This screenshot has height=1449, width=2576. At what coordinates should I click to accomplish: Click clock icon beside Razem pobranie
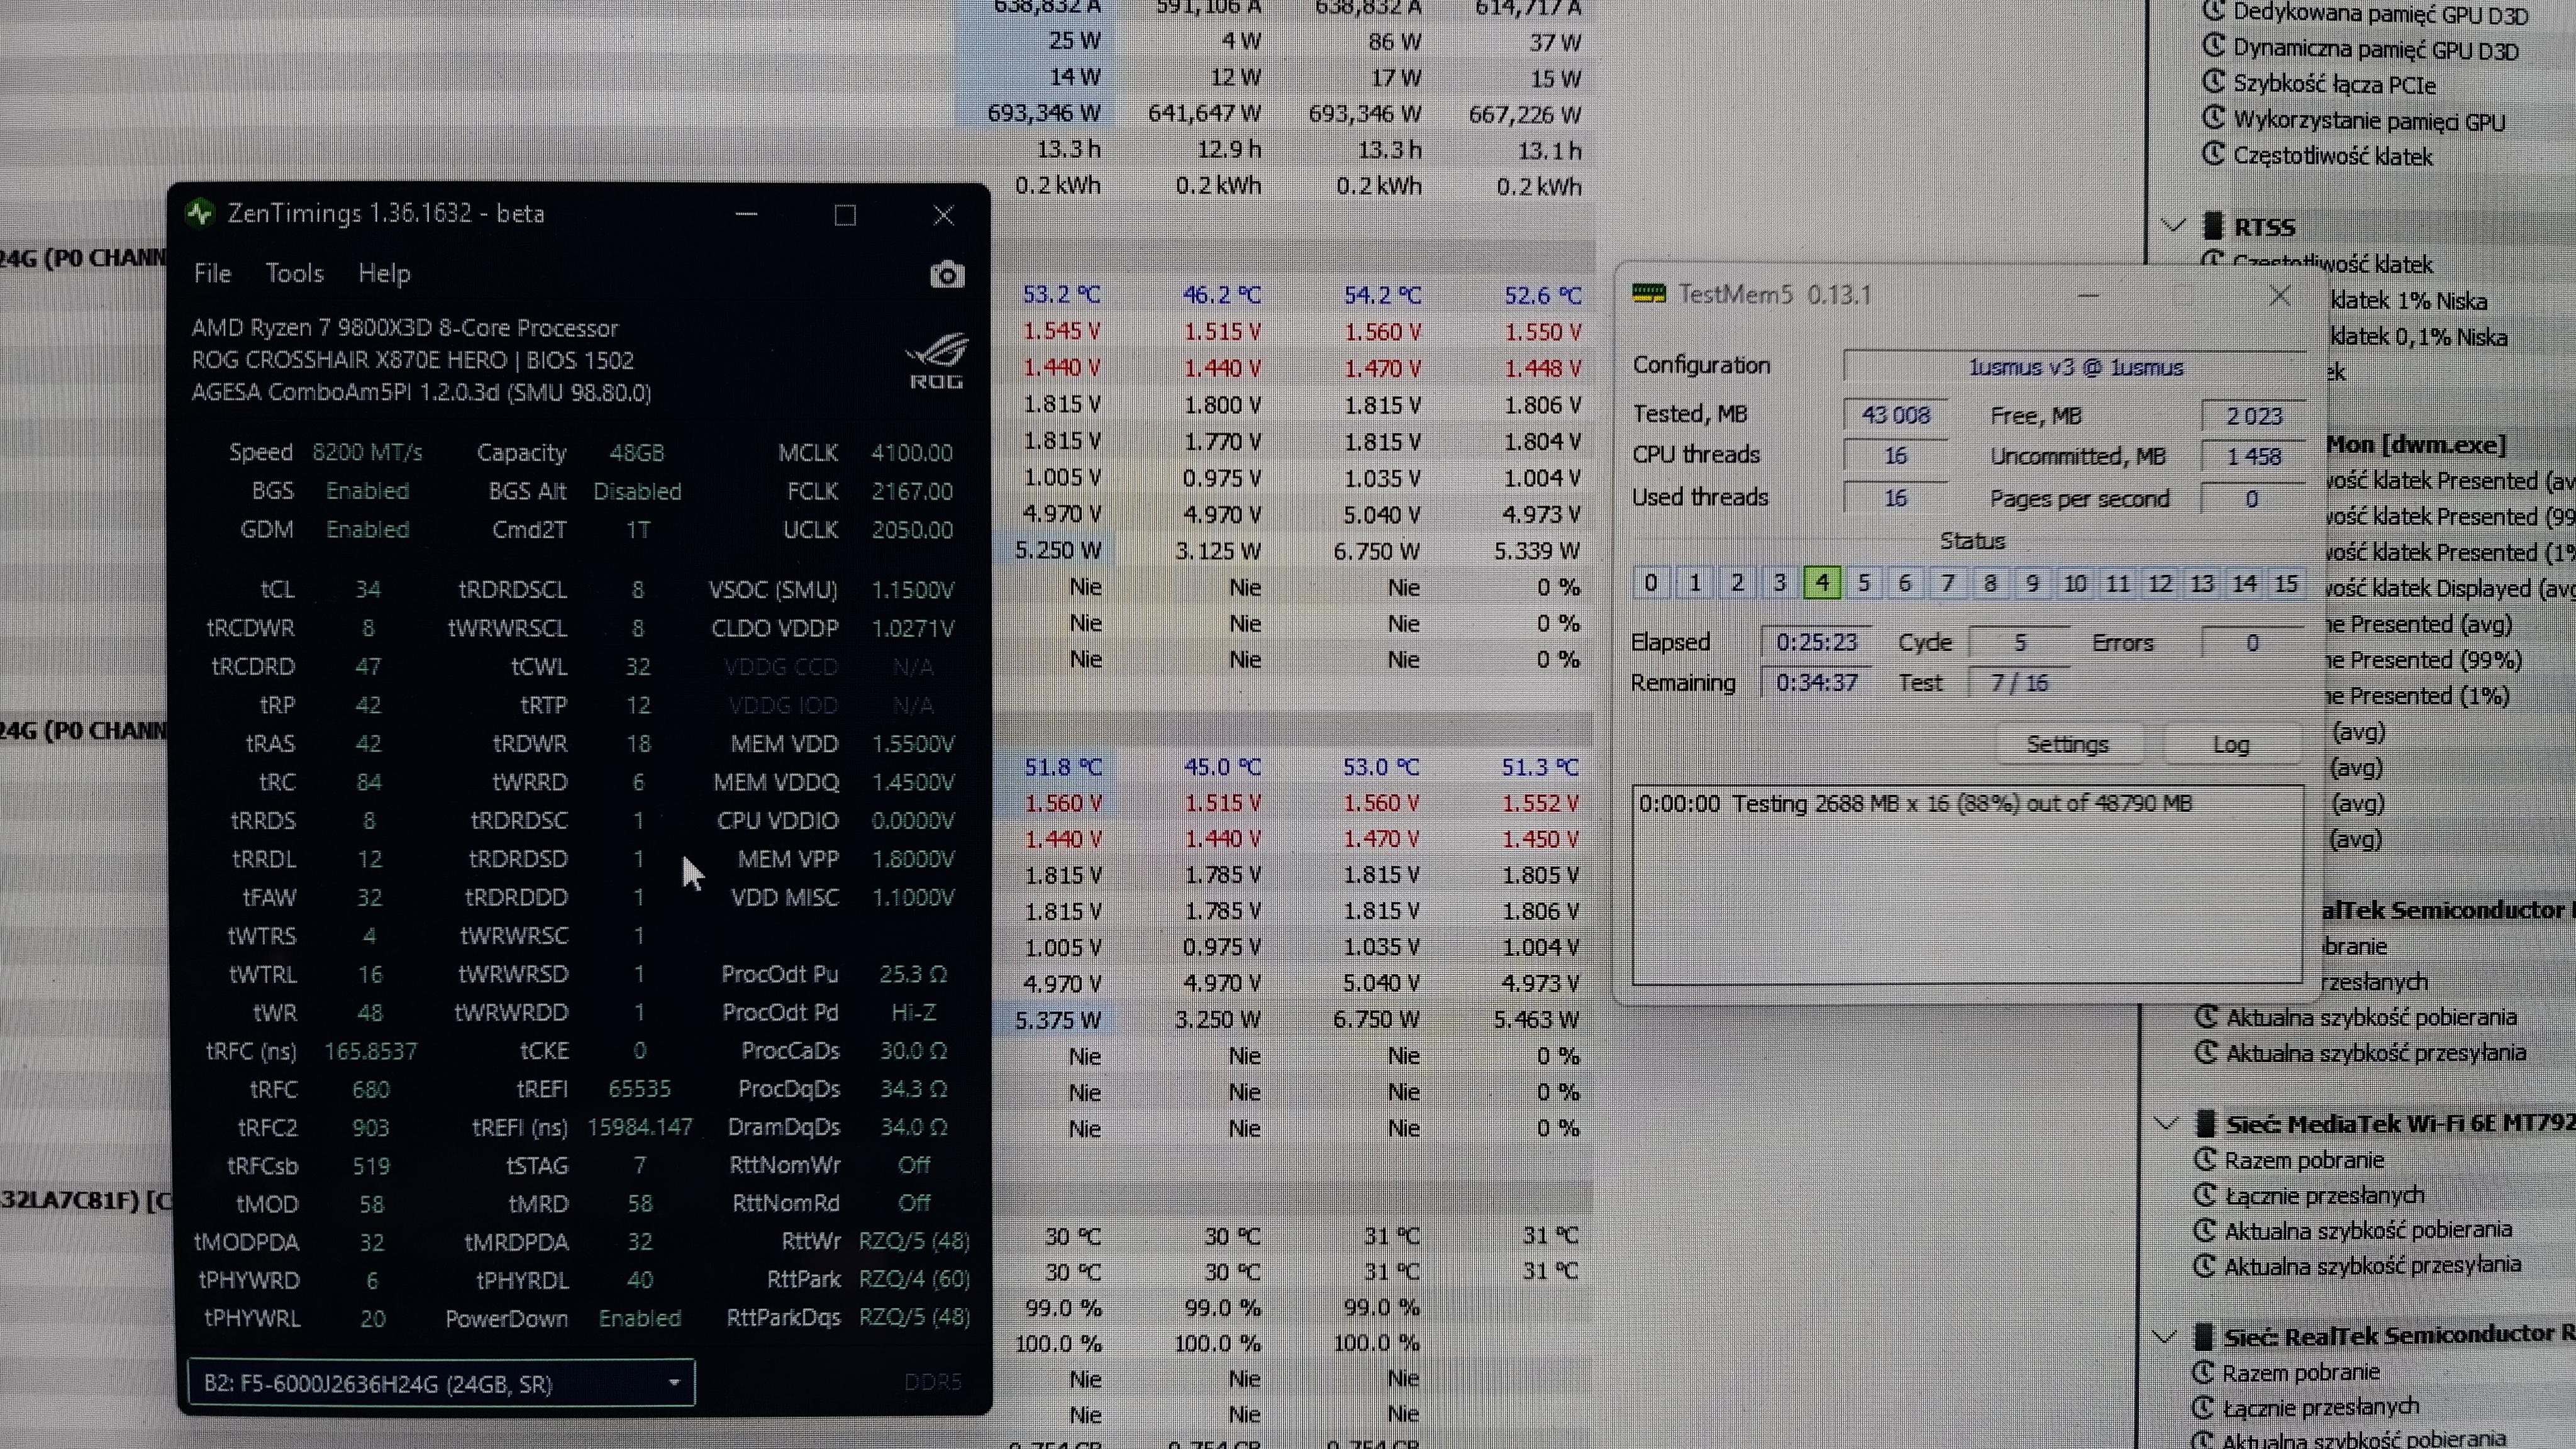tap(2205, 1160)
